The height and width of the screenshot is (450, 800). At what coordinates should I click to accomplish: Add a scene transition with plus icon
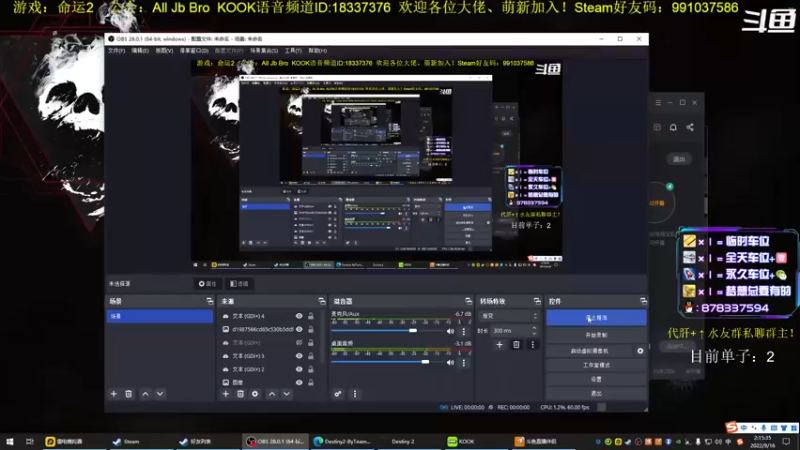pos(499,345)
